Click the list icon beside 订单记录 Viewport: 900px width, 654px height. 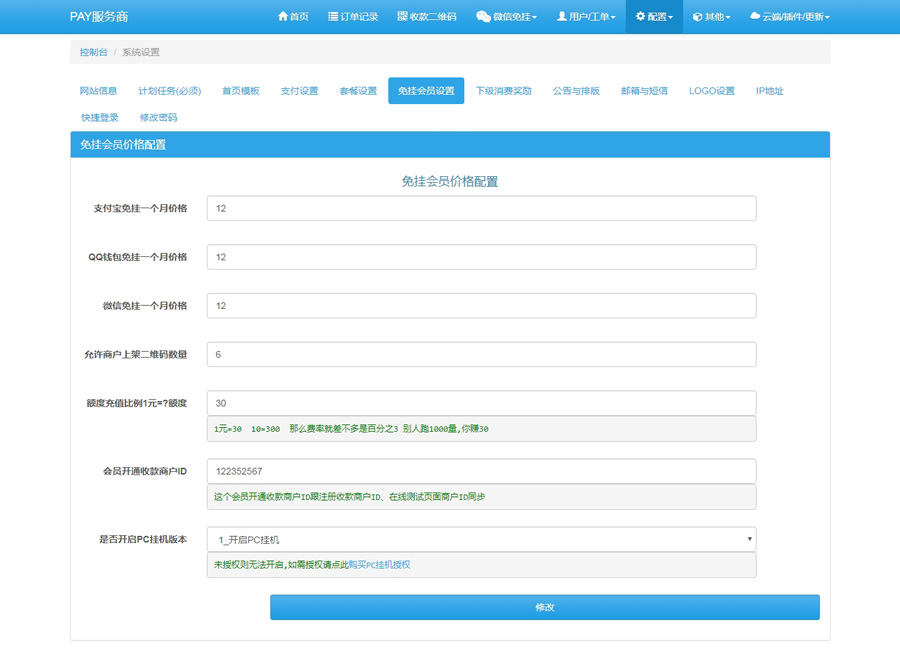click(333, 17)
